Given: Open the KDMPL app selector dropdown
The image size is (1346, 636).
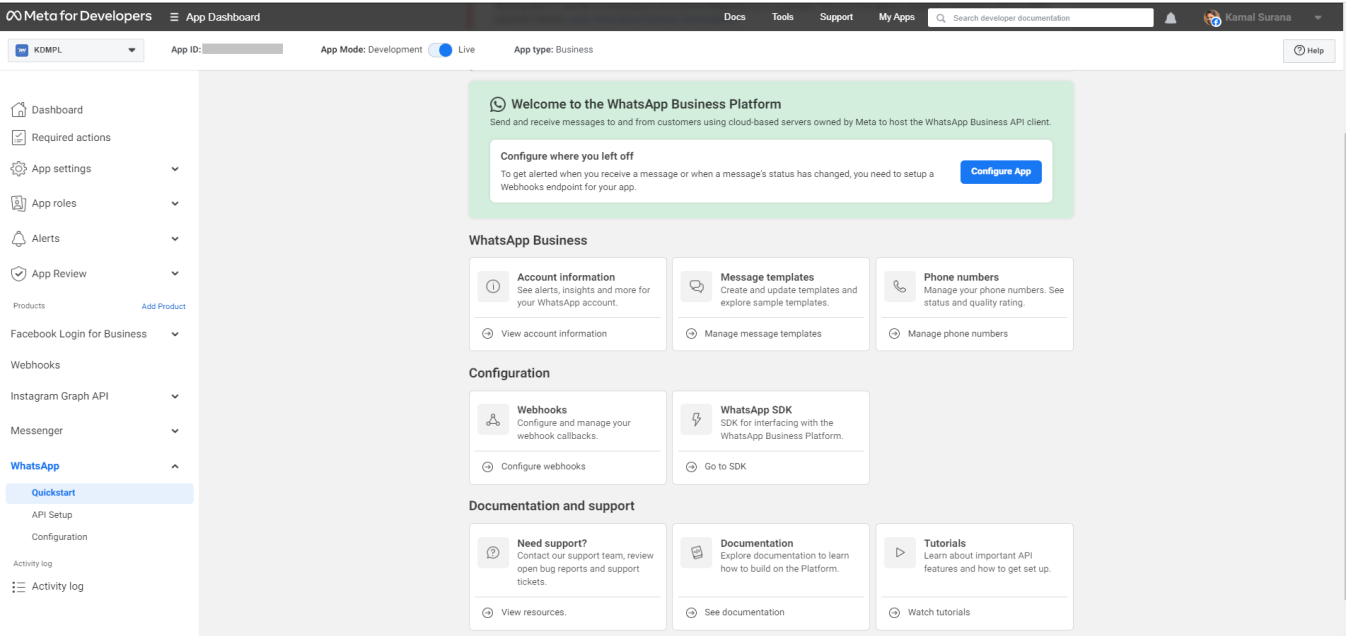Looking at the screenshot, I should coord(76,50).
